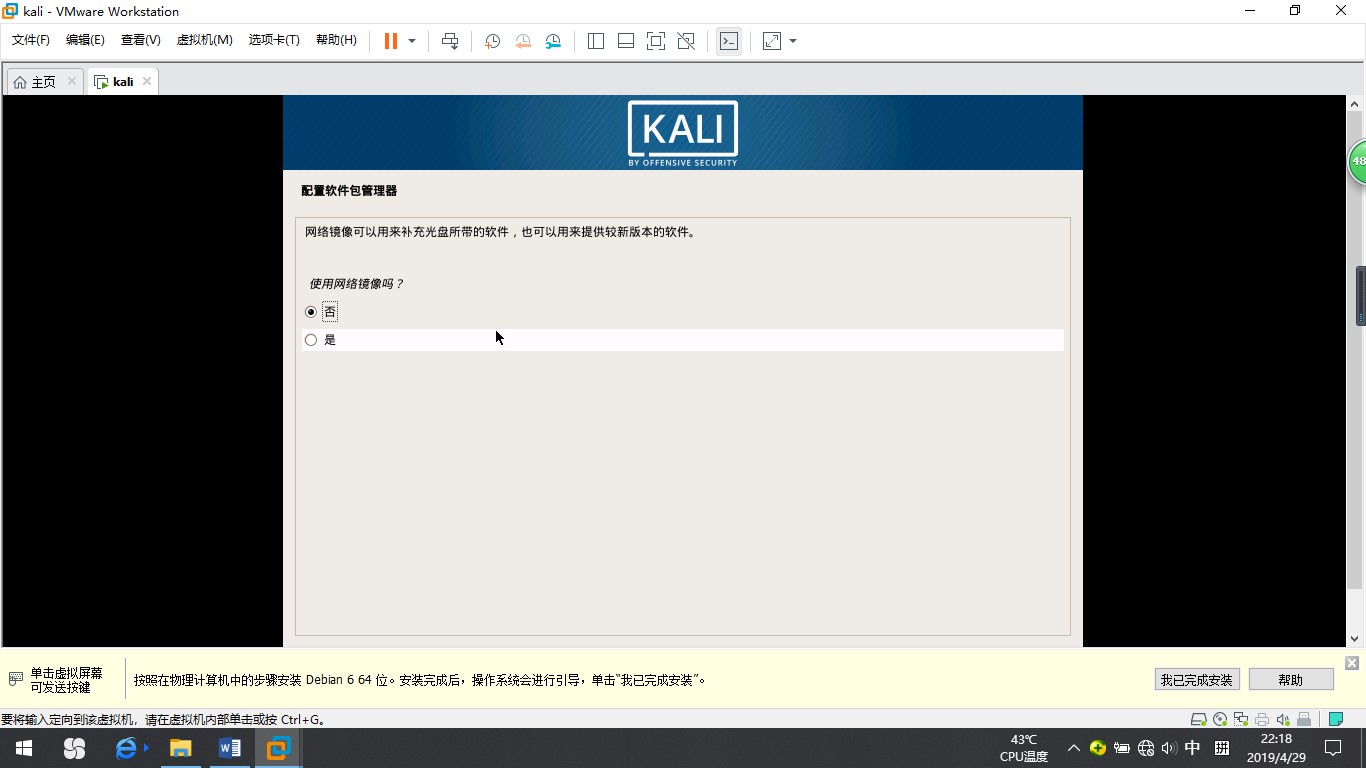Screen dimensions: 1366x768
Task: Send Ctrl+Alt+Del to the virtual machine
Action: 450,41
